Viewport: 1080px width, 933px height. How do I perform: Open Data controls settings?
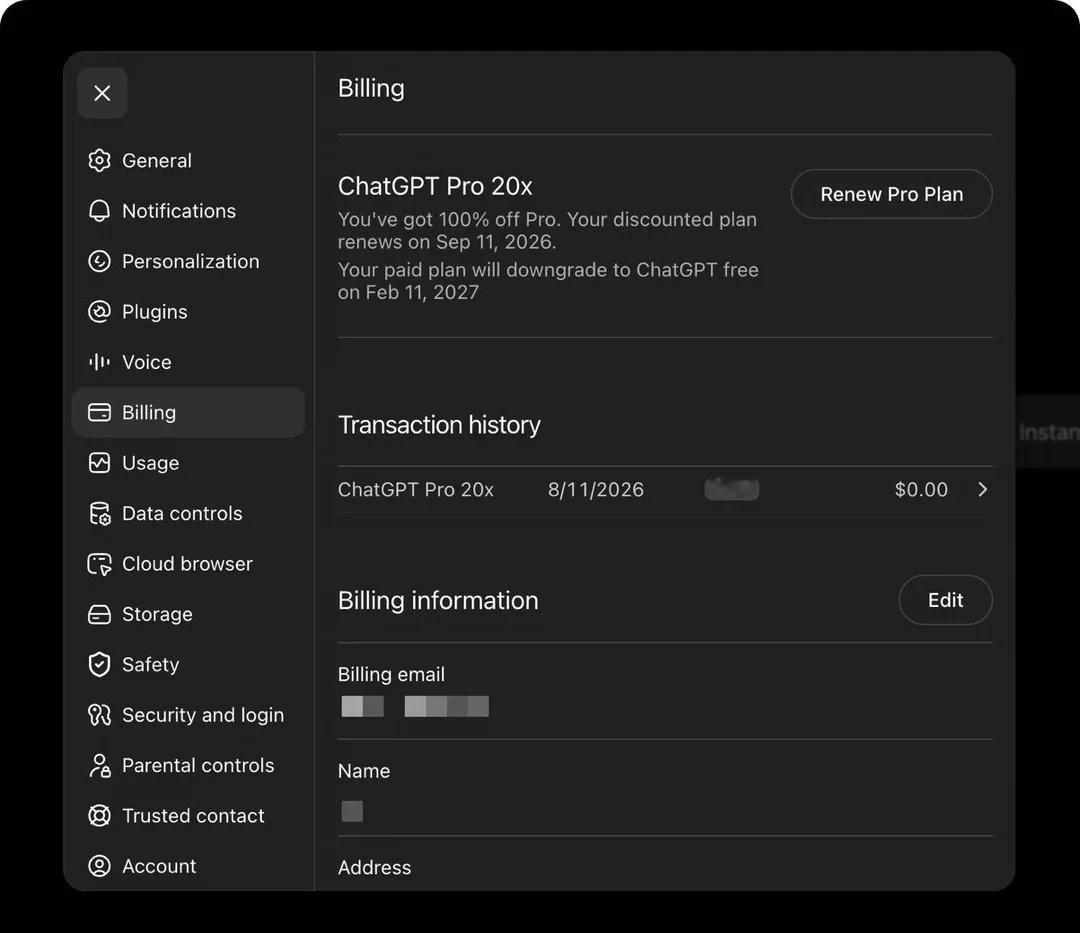pyautogui.click(x=188, y=513)
